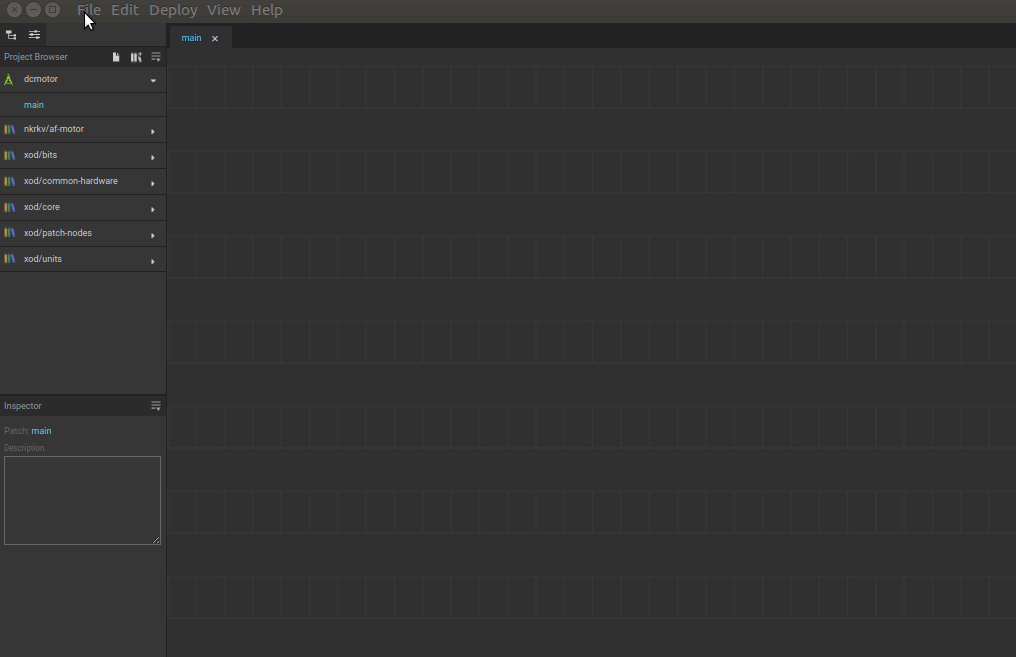Viewport: 1016px width, 657px height.
Task: Expand the xod/units library
Action: tap(153, 261)
